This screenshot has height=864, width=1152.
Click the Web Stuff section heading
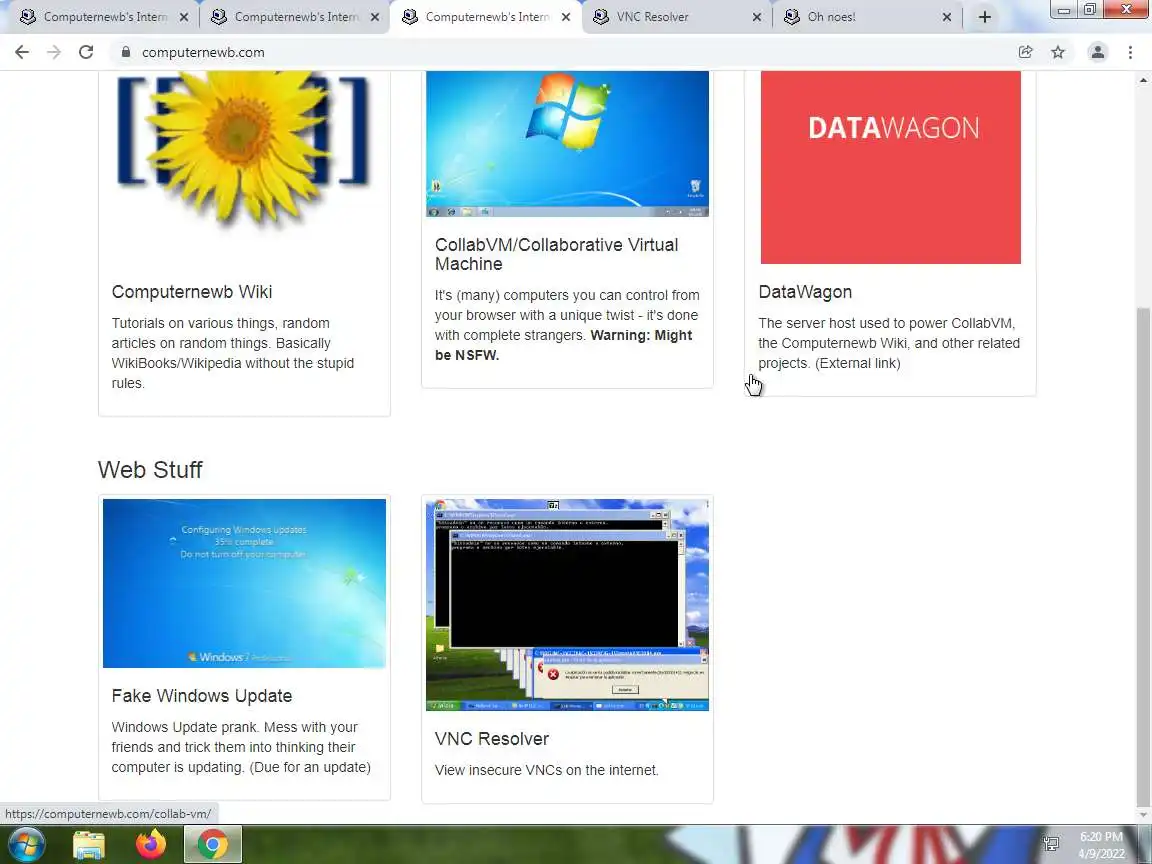150,469
